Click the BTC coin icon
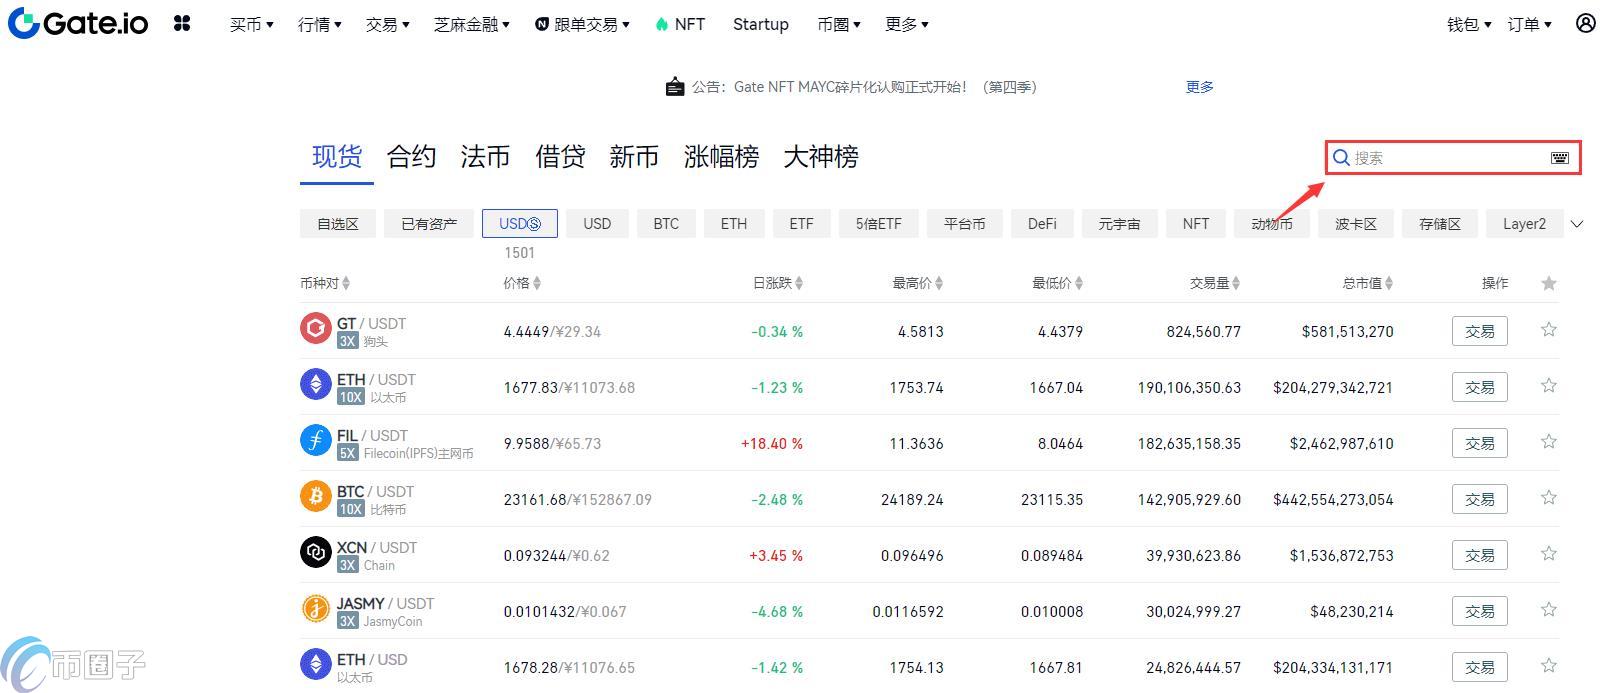 click(x=315, y=496)
